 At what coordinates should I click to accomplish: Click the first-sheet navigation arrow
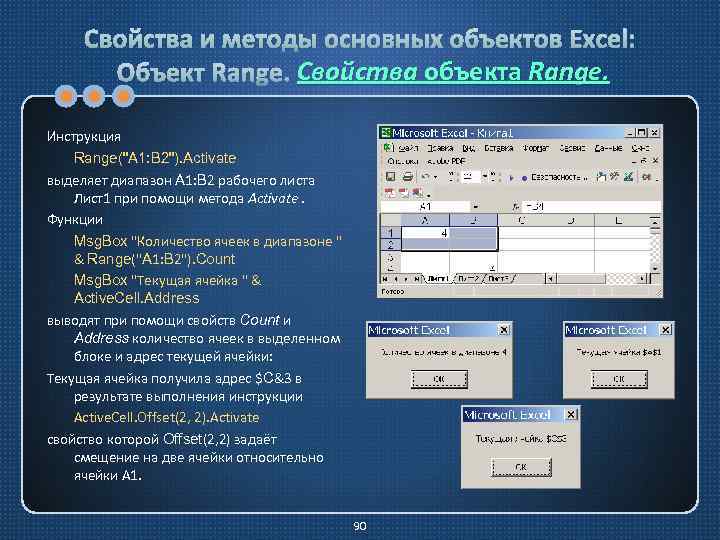[x=385, y=278]
